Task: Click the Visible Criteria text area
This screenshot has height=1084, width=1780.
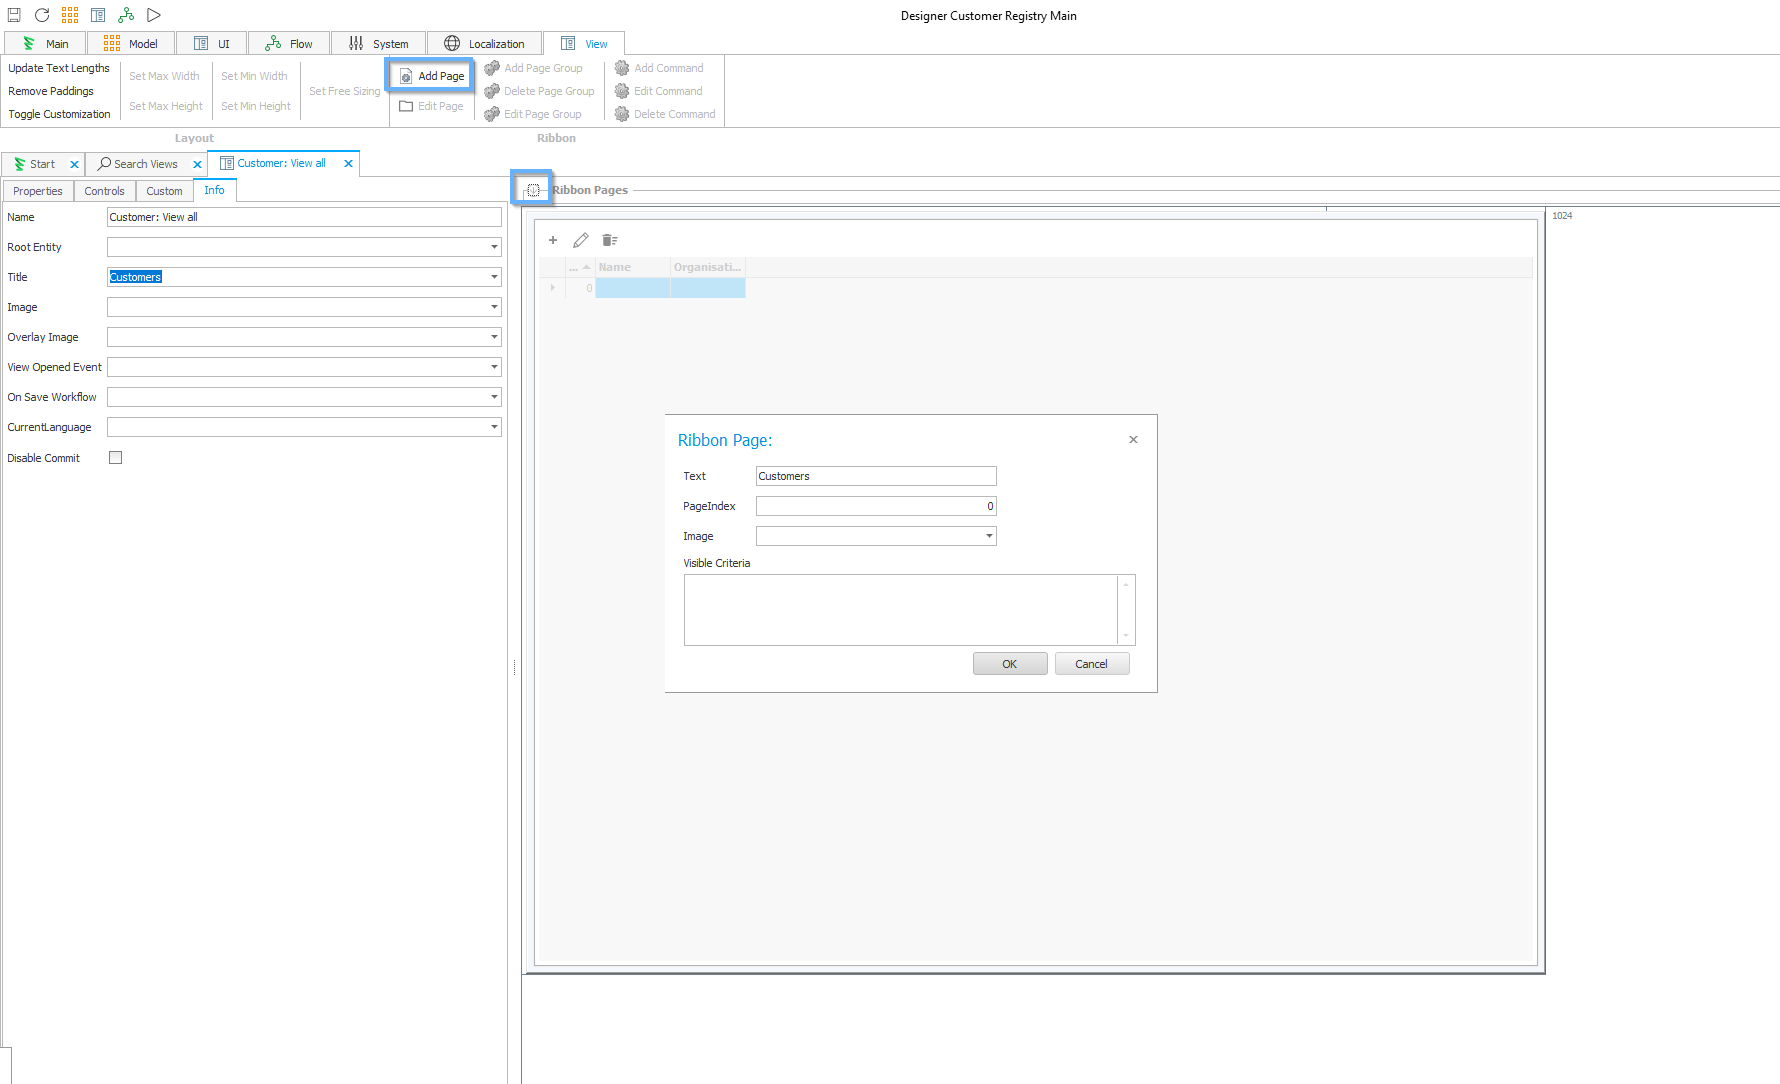Action: coord(901,610)
